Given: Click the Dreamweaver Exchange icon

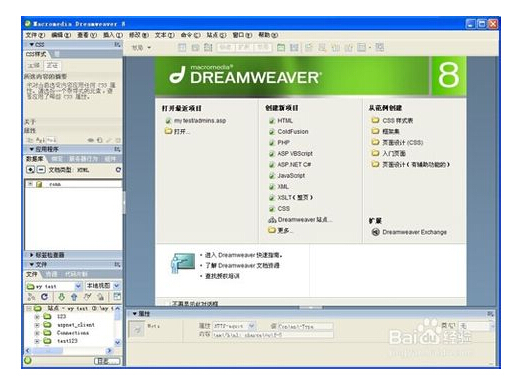Looking at the screenshot, I should pyautogui.click(x=376, y=232).
